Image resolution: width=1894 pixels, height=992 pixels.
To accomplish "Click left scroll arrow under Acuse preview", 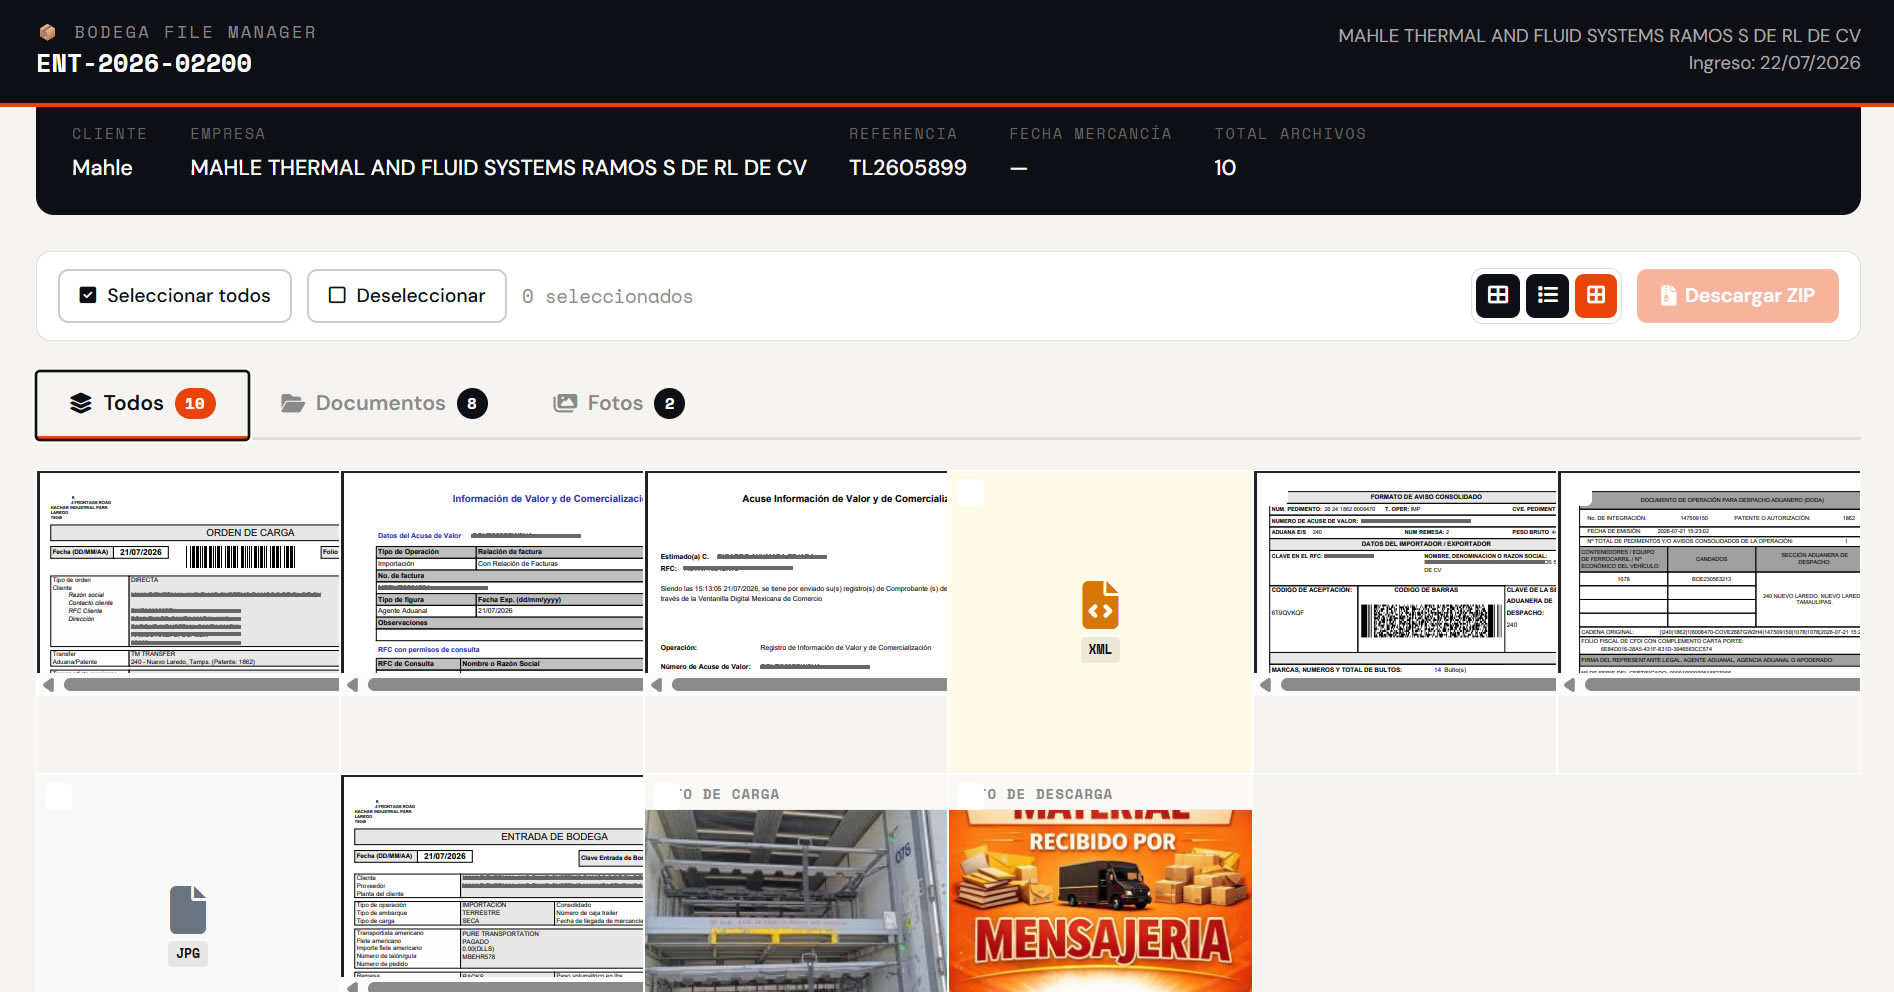I will click(656, 685).
